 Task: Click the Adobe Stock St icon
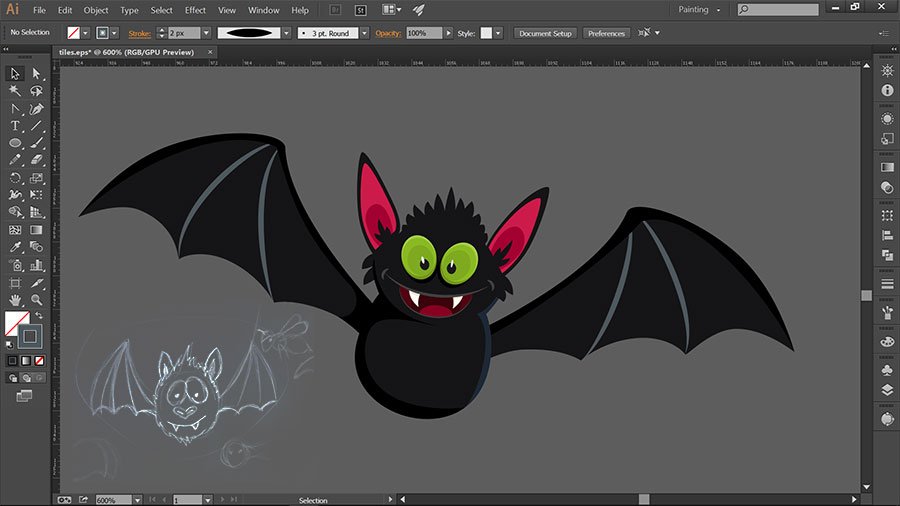(360, 10)
